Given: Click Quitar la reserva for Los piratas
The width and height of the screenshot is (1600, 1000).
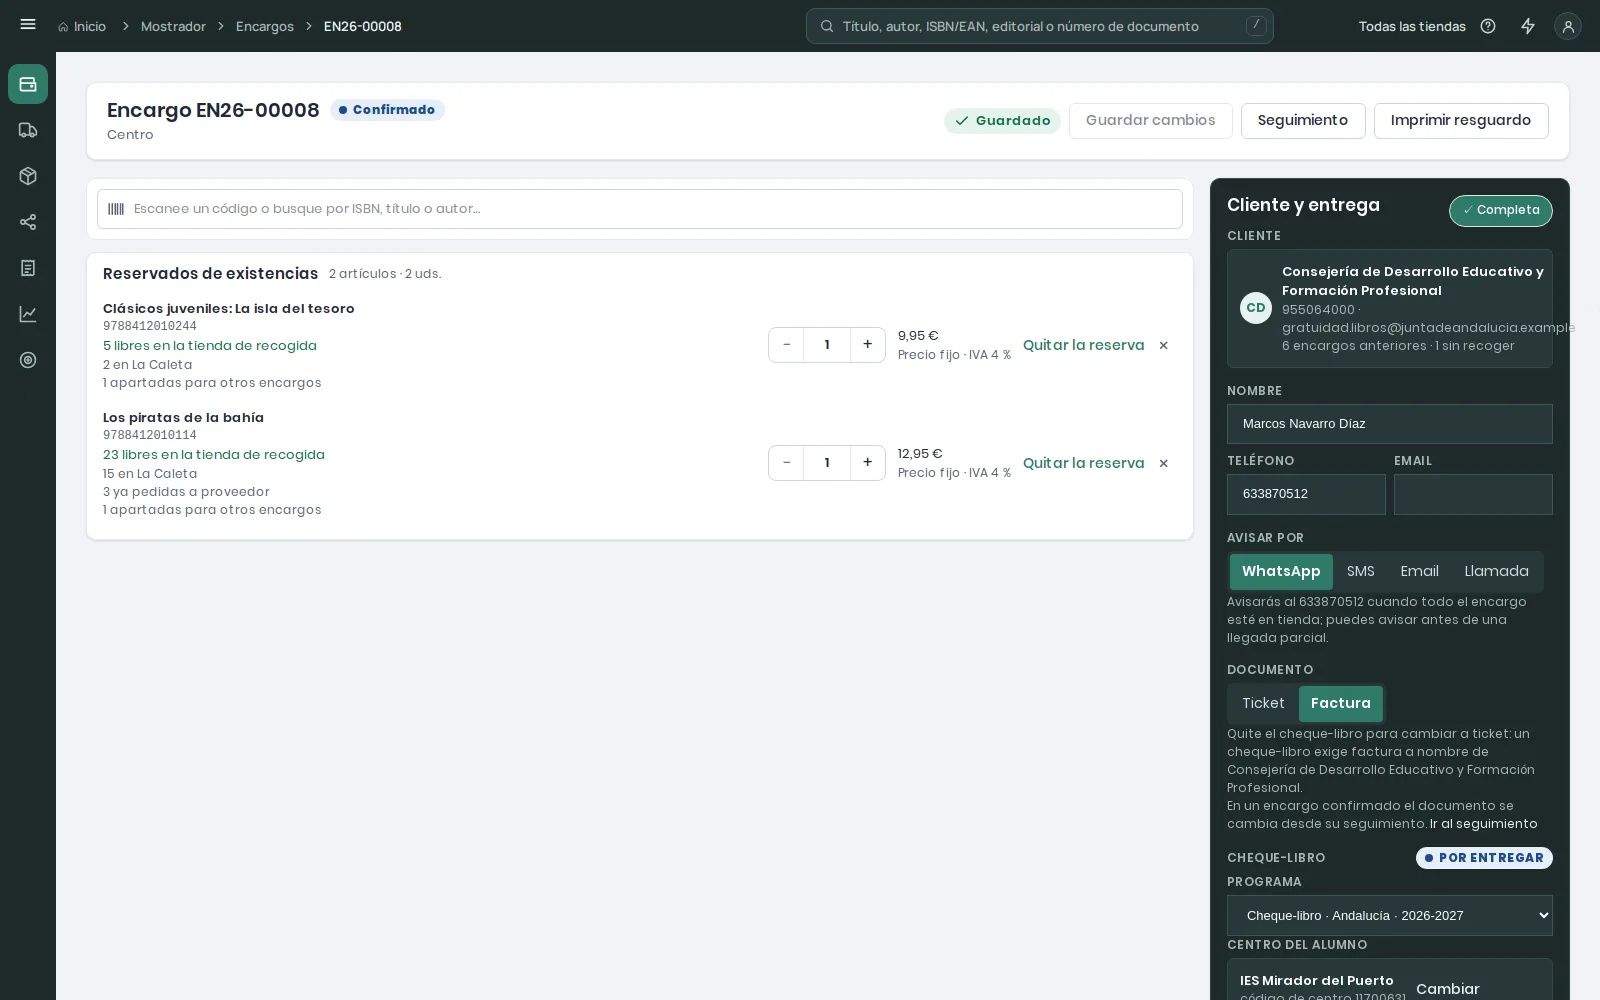Looking at the screenshot, I should (1083, 463).
